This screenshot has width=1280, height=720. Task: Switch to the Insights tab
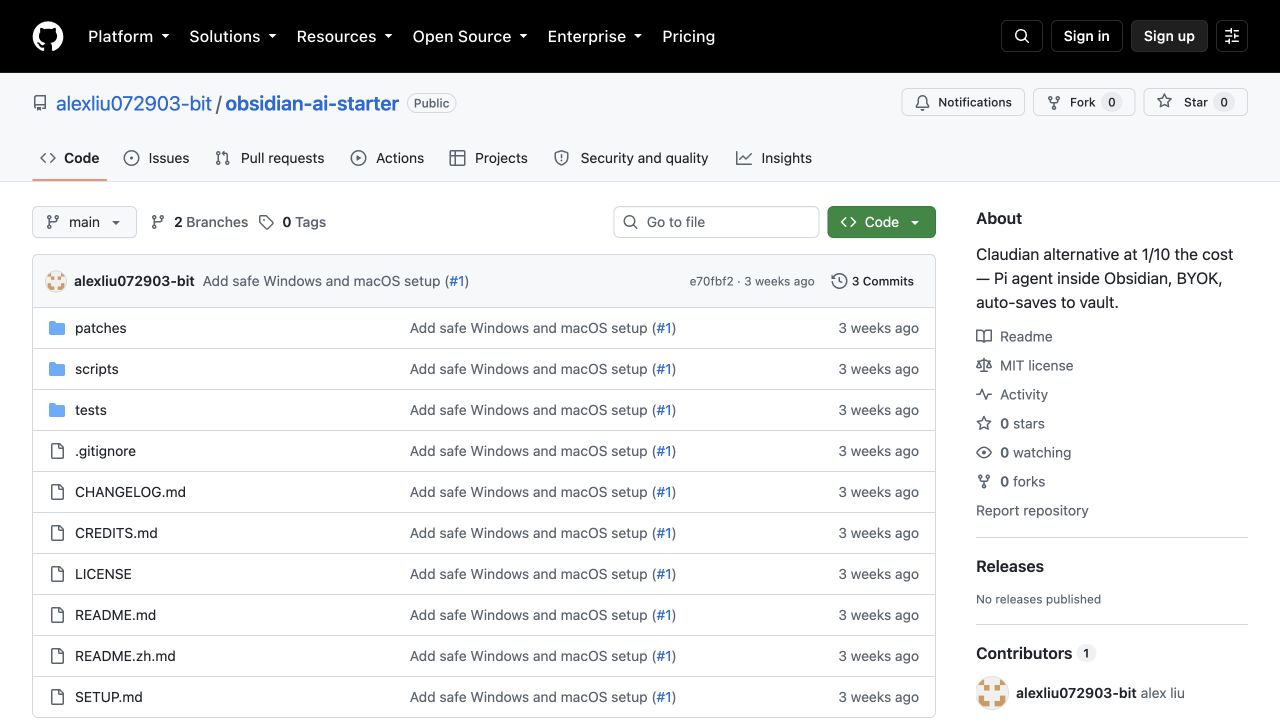pyautogui.click(x=774, y=158)
